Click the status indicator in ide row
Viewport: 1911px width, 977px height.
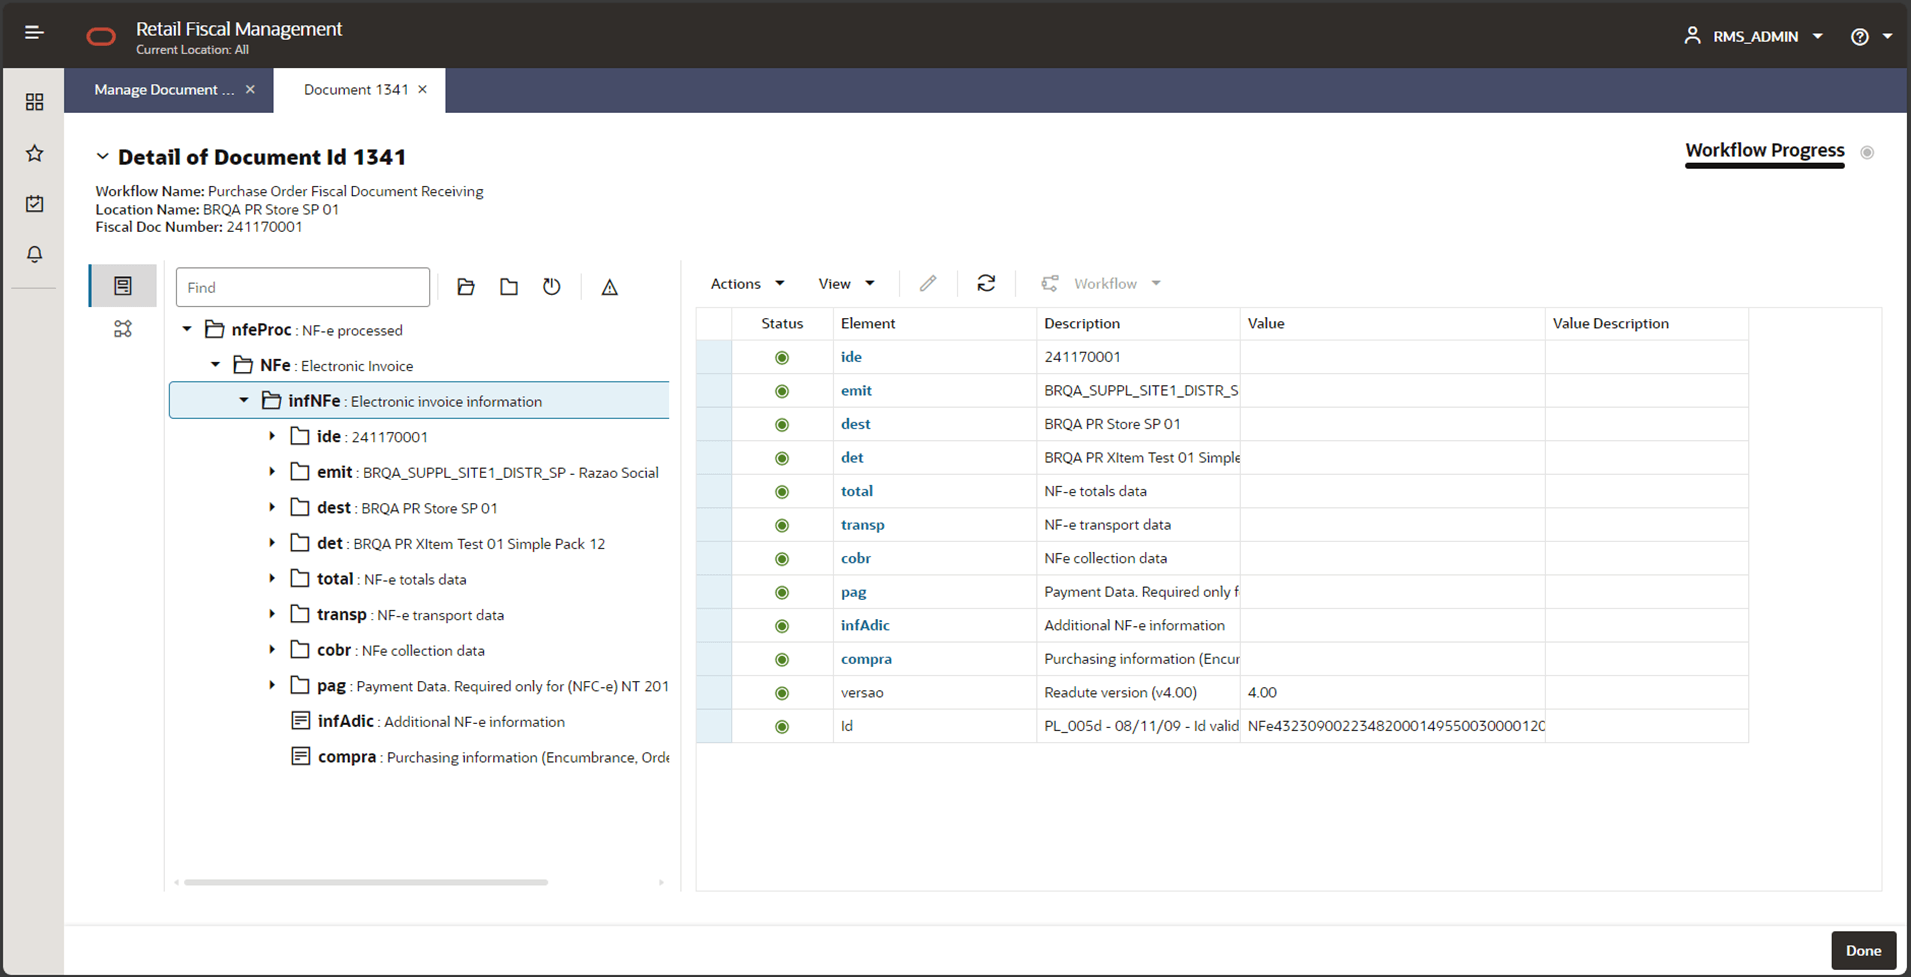782,358
